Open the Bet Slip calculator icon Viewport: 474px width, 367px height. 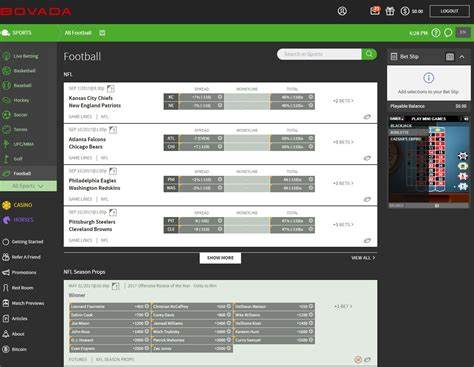450,57
